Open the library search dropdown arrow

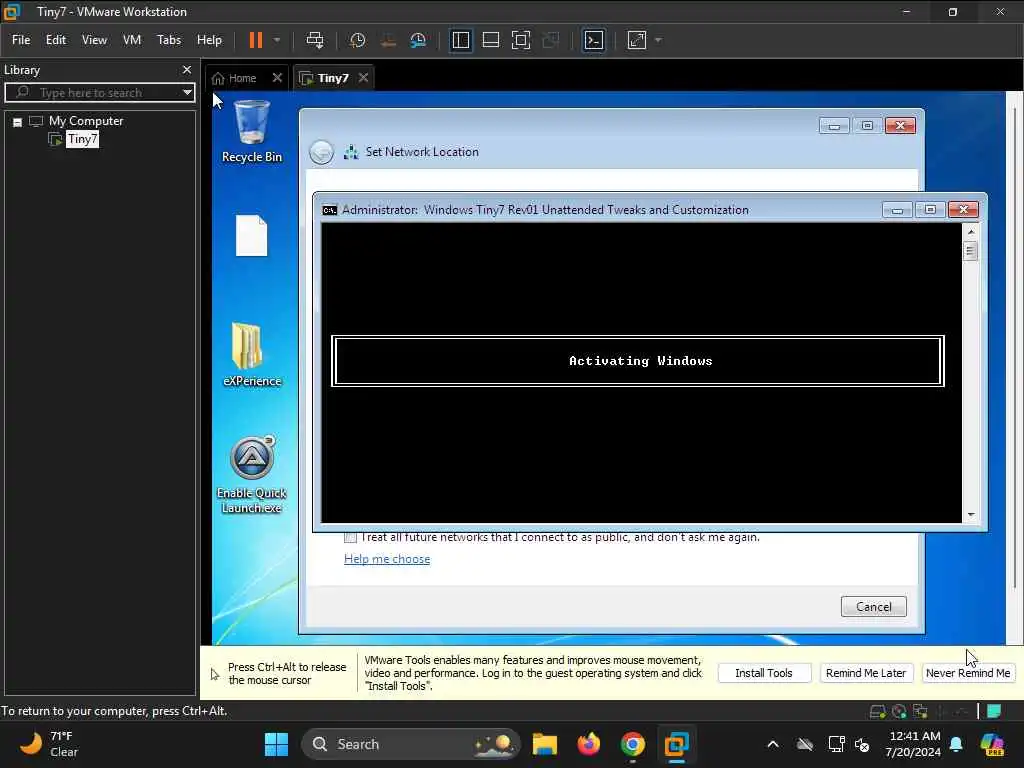tap(187, 93)
